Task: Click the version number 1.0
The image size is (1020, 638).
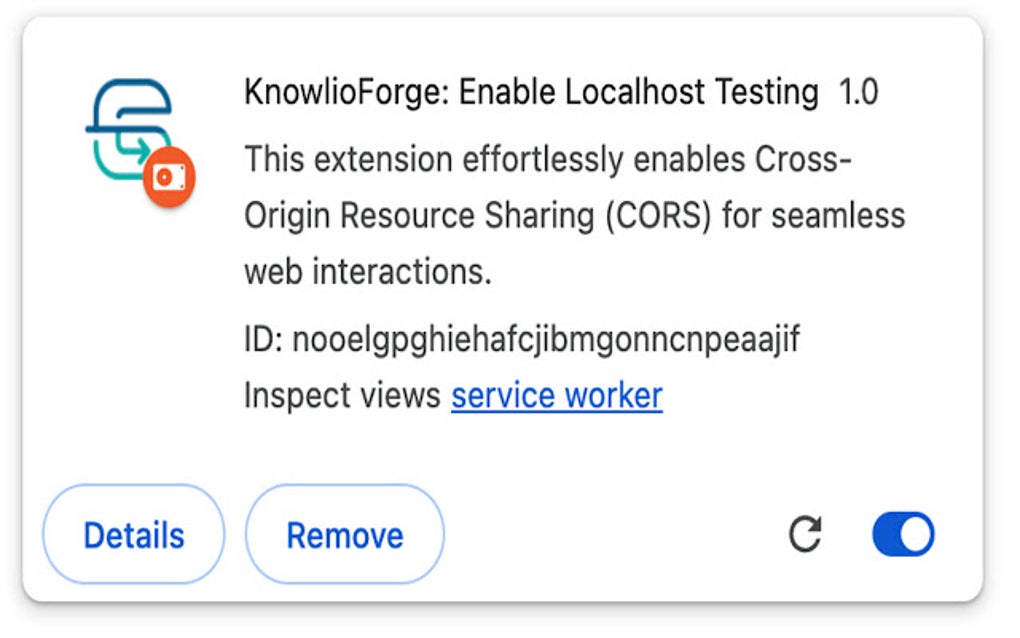Action: click(858, 93)
